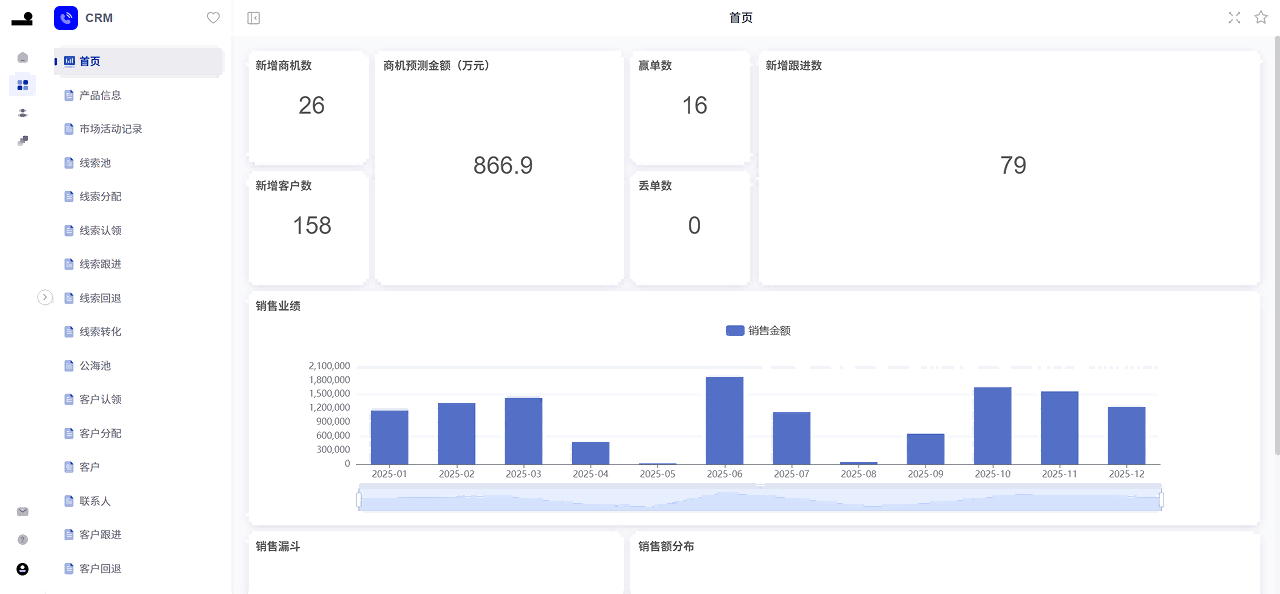Click the CRM phone logo icon
This screenshot has width=1280, height=594.
66,18
